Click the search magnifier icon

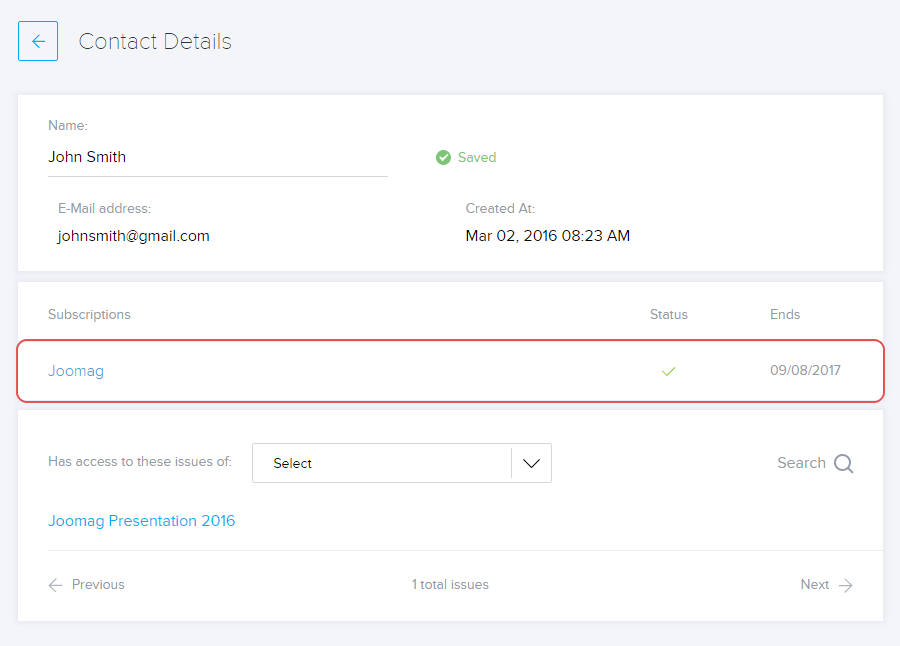click(x=843, y=463)
